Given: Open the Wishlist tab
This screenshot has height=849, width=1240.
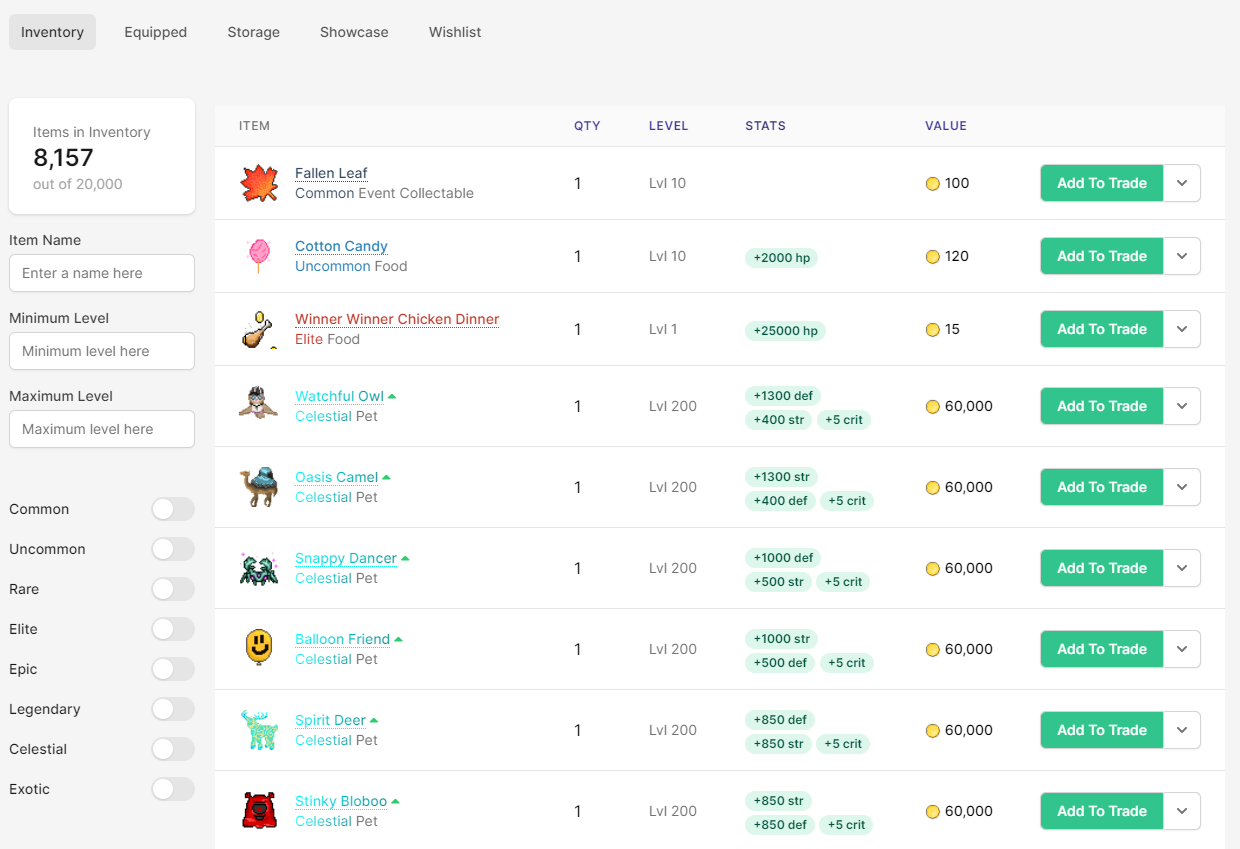Looking at the screenshot, I should (x=455, y=32).
